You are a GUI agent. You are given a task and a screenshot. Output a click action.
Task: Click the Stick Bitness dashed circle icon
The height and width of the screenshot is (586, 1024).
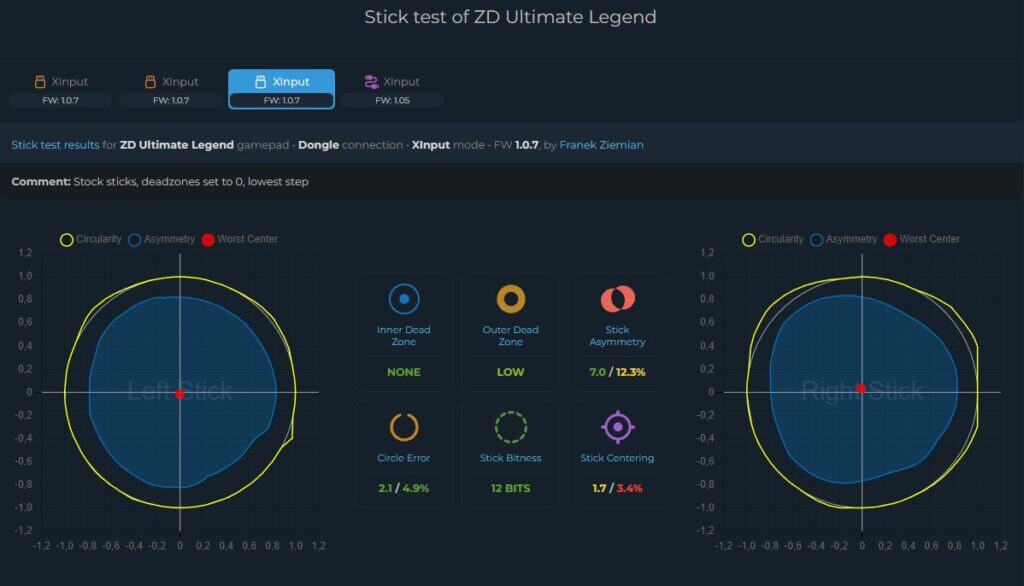tap(511, 427)
